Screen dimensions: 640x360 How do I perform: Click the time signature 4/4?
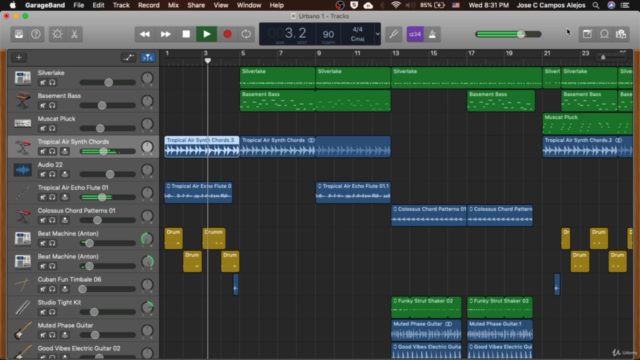click(x=358, y=29)
